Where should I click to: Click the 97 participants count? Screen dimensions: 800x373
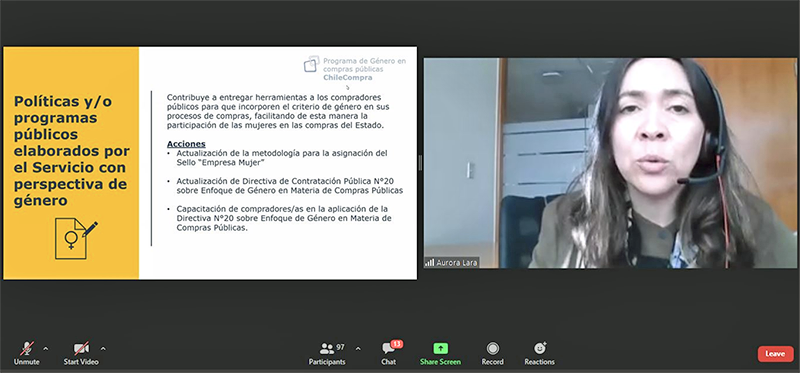click(340, 347)
